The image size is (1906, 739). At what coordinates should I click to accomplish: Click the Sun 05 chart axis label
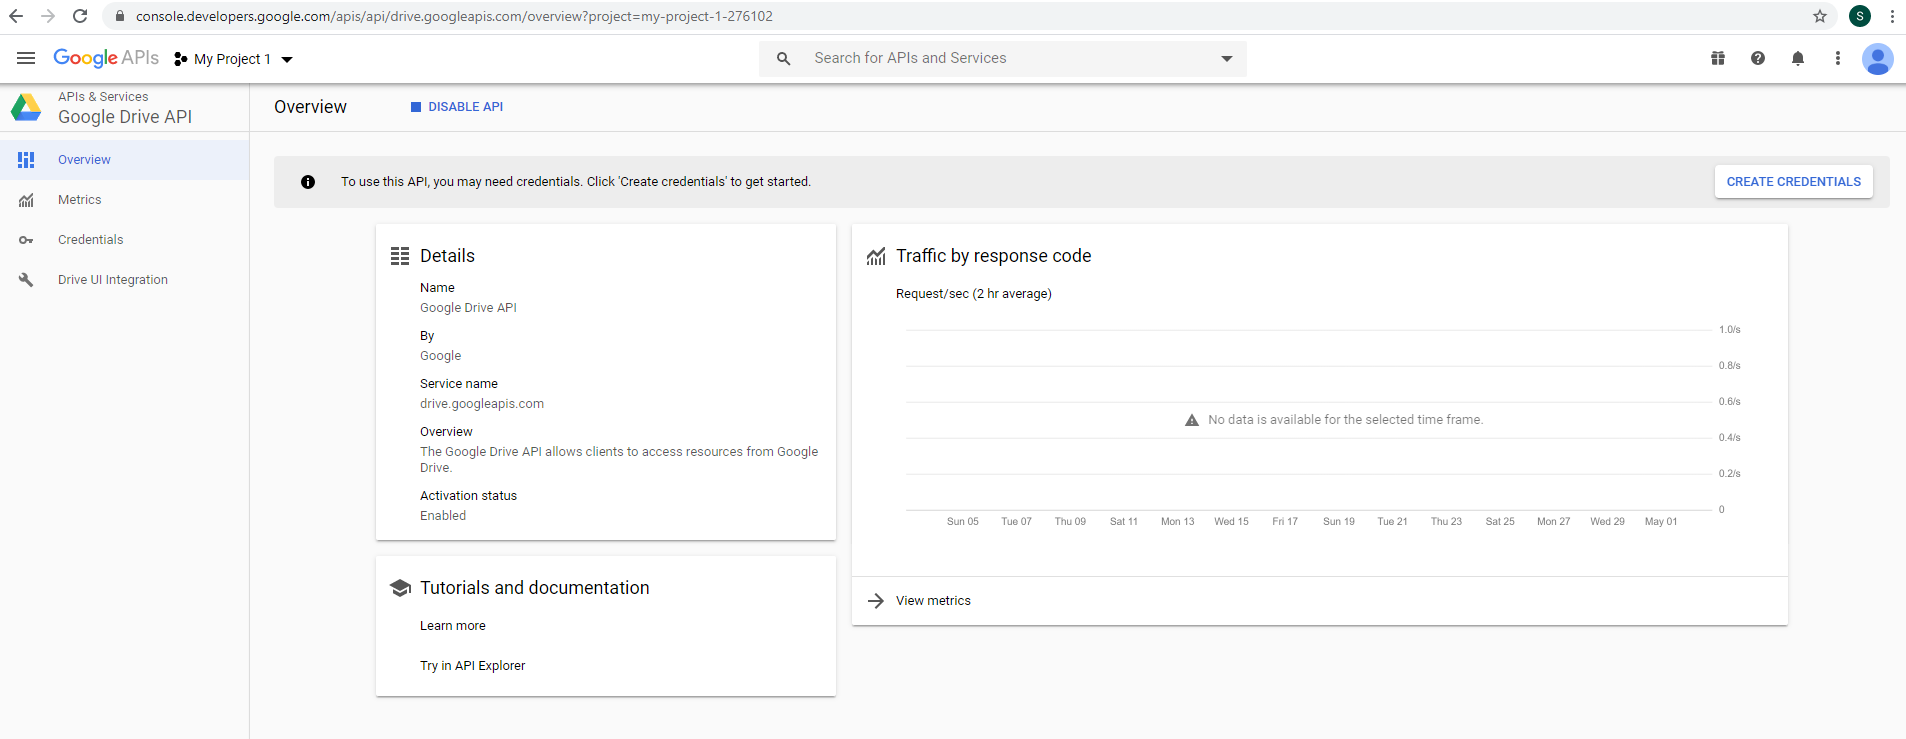tap(963, 522)
